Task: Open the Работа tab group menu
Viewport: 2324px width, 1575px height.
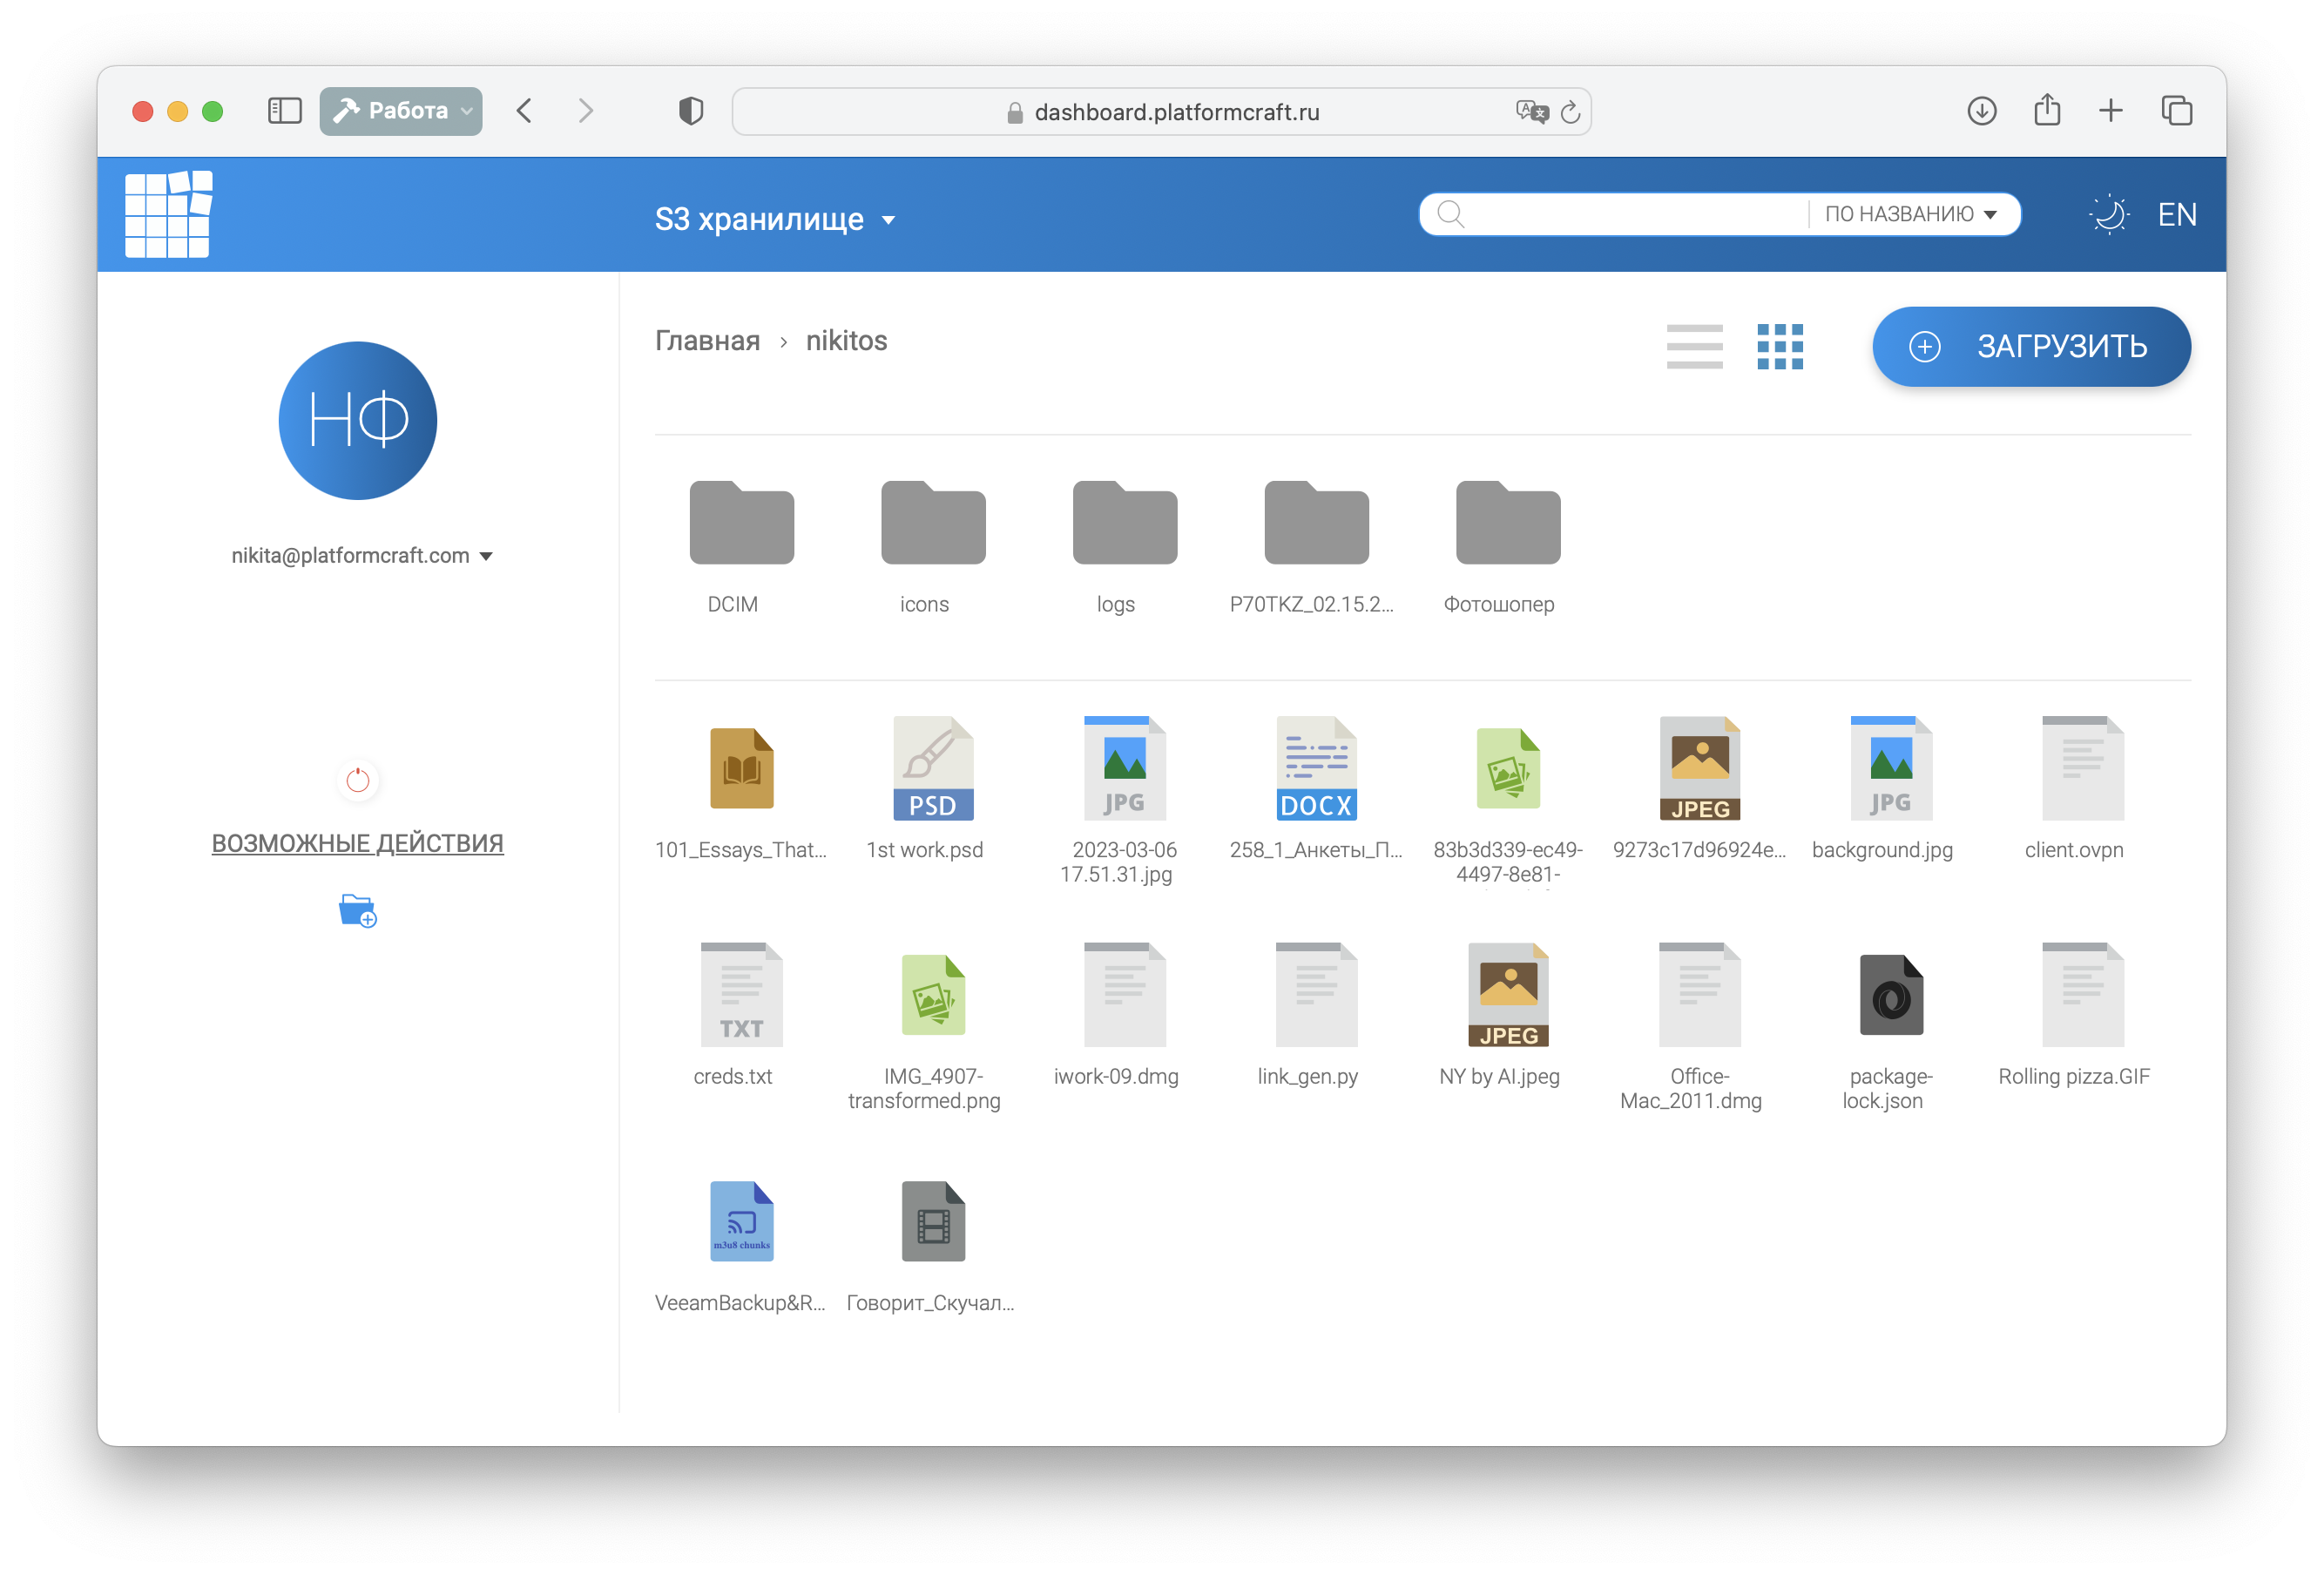Action: (401, 111)
